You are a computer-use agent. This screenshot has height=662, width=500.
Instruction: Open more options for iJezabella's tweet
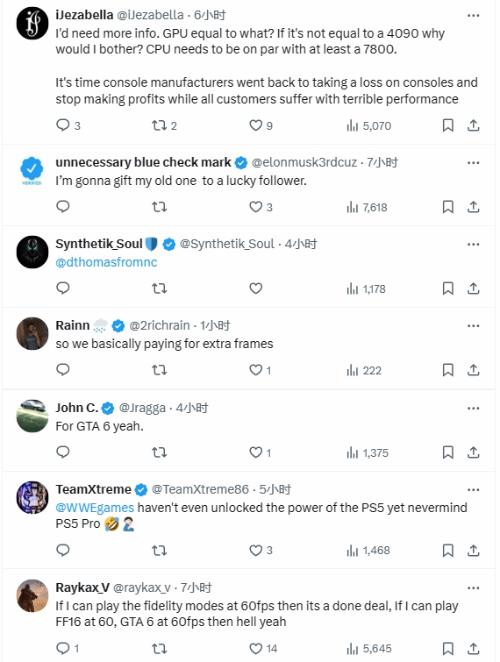coord(473,16)
